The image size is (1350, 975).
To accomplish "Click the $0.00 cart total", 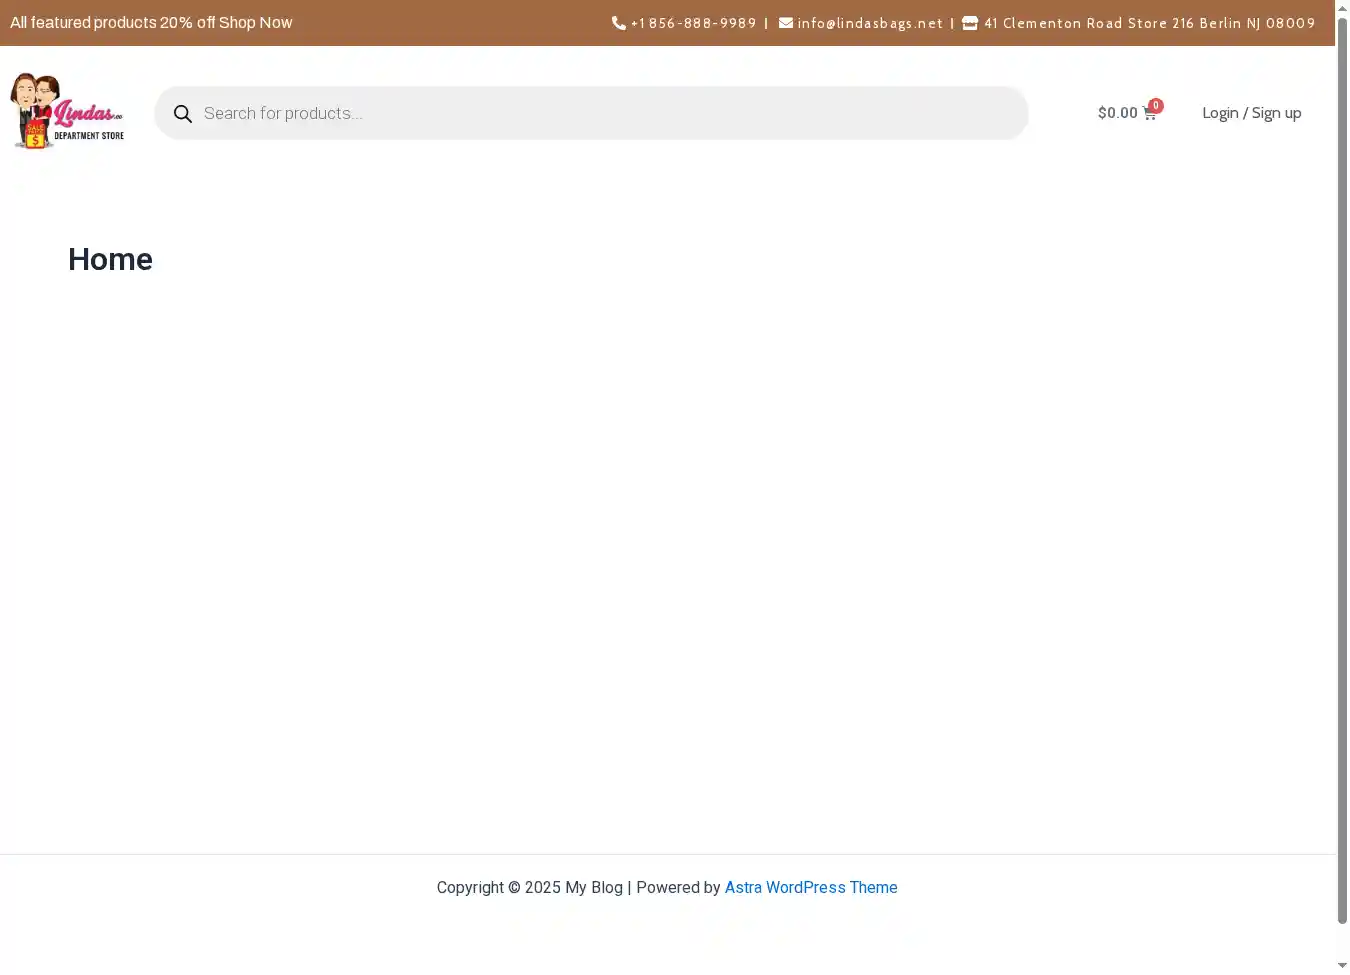I will point(1117,113).
